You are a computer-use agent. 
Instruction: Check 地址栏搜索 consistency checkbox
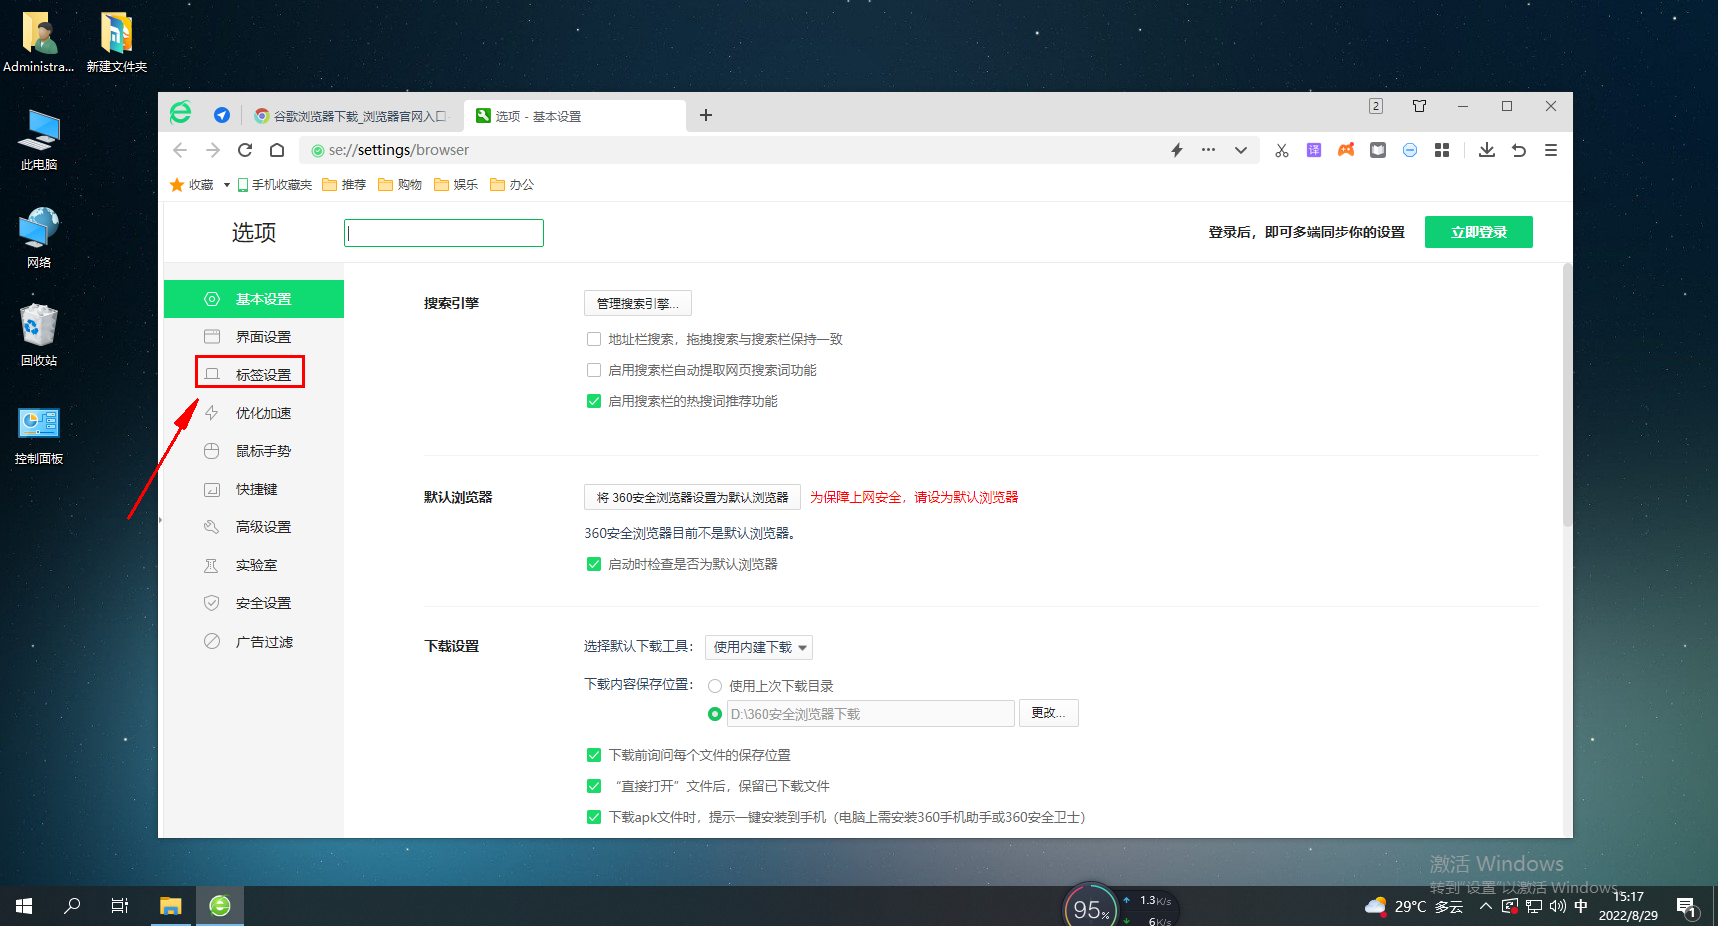(594, 339)
